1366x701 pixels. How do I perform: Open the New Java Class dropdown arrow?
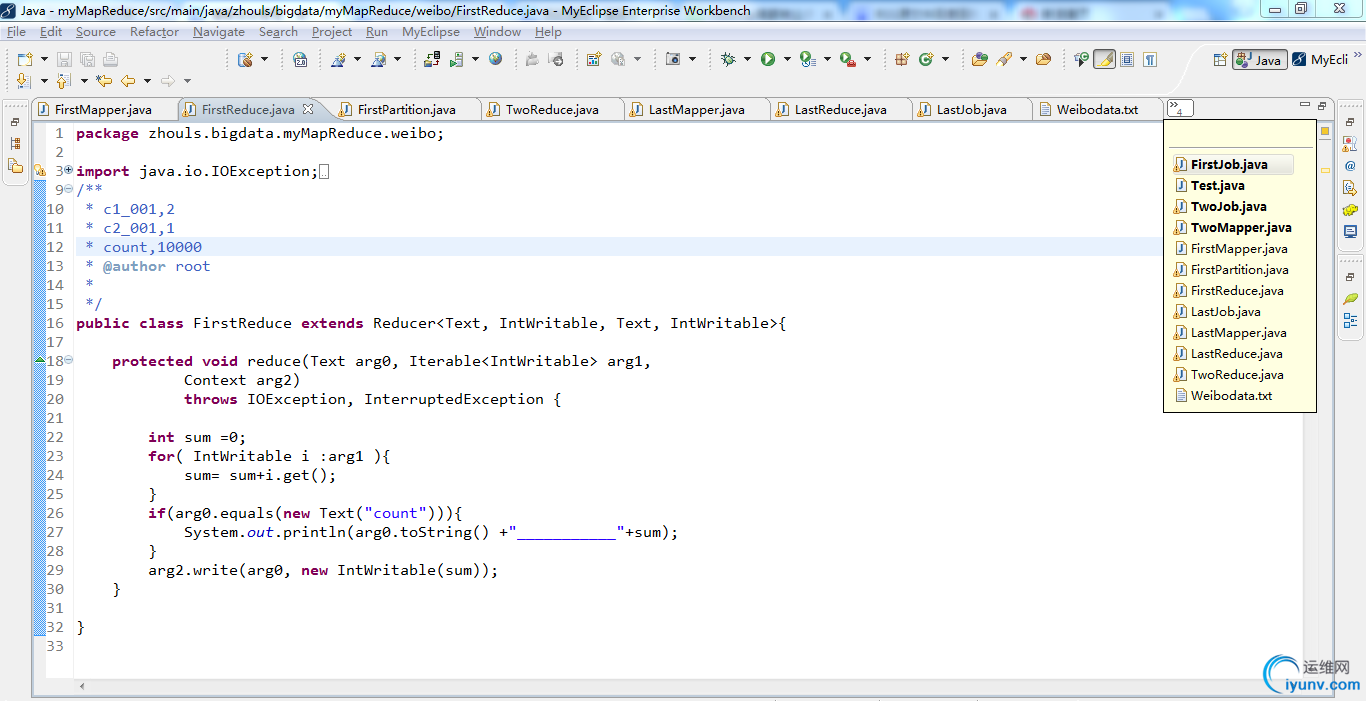point(945,59)
